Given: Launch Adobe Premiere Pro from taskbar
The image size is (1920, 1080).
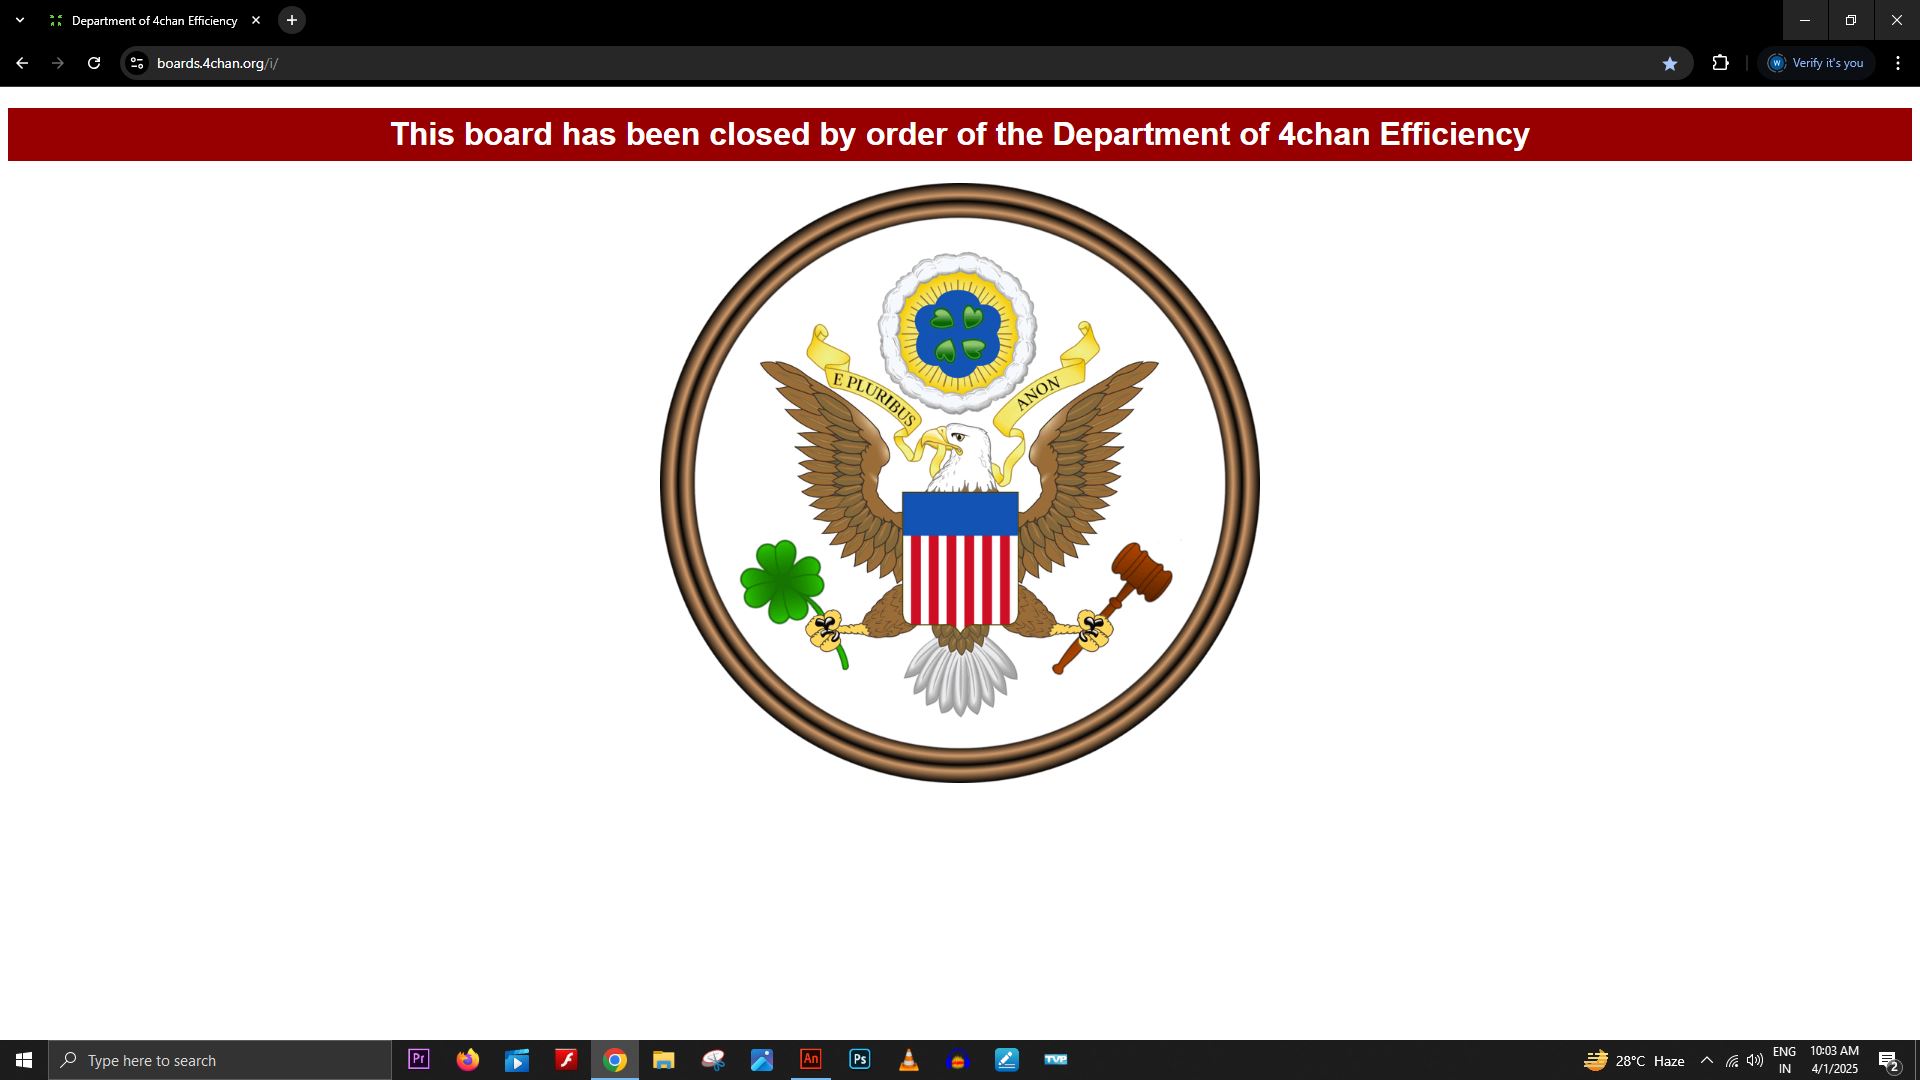Looking at the screenshot, I should click(x=419, y=1059).
